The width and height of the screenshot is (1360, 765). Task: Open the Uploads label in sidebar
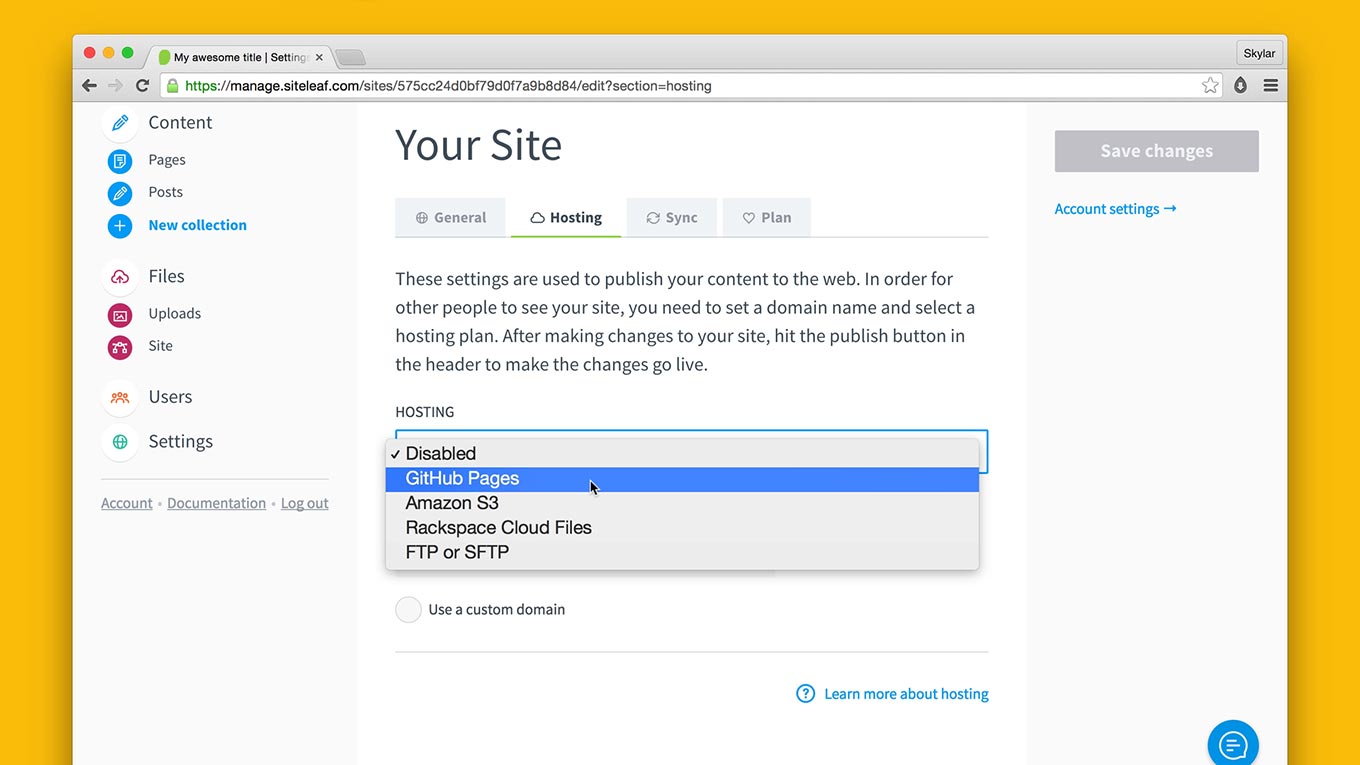tap(175, 313)
